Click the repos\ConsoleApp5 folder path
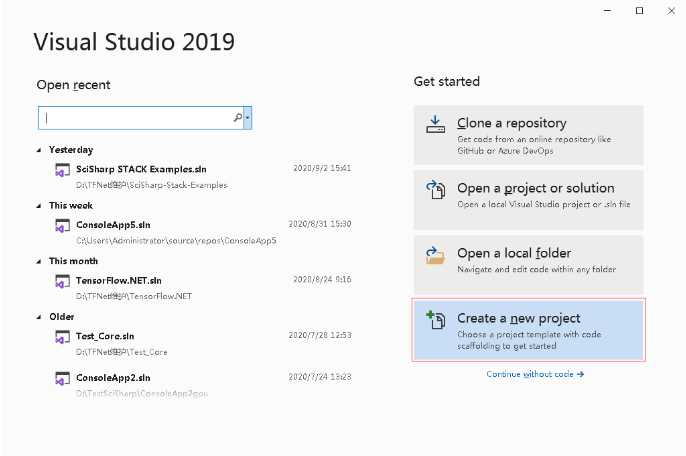Screen dimensions: 686x456 pos(176,241)
